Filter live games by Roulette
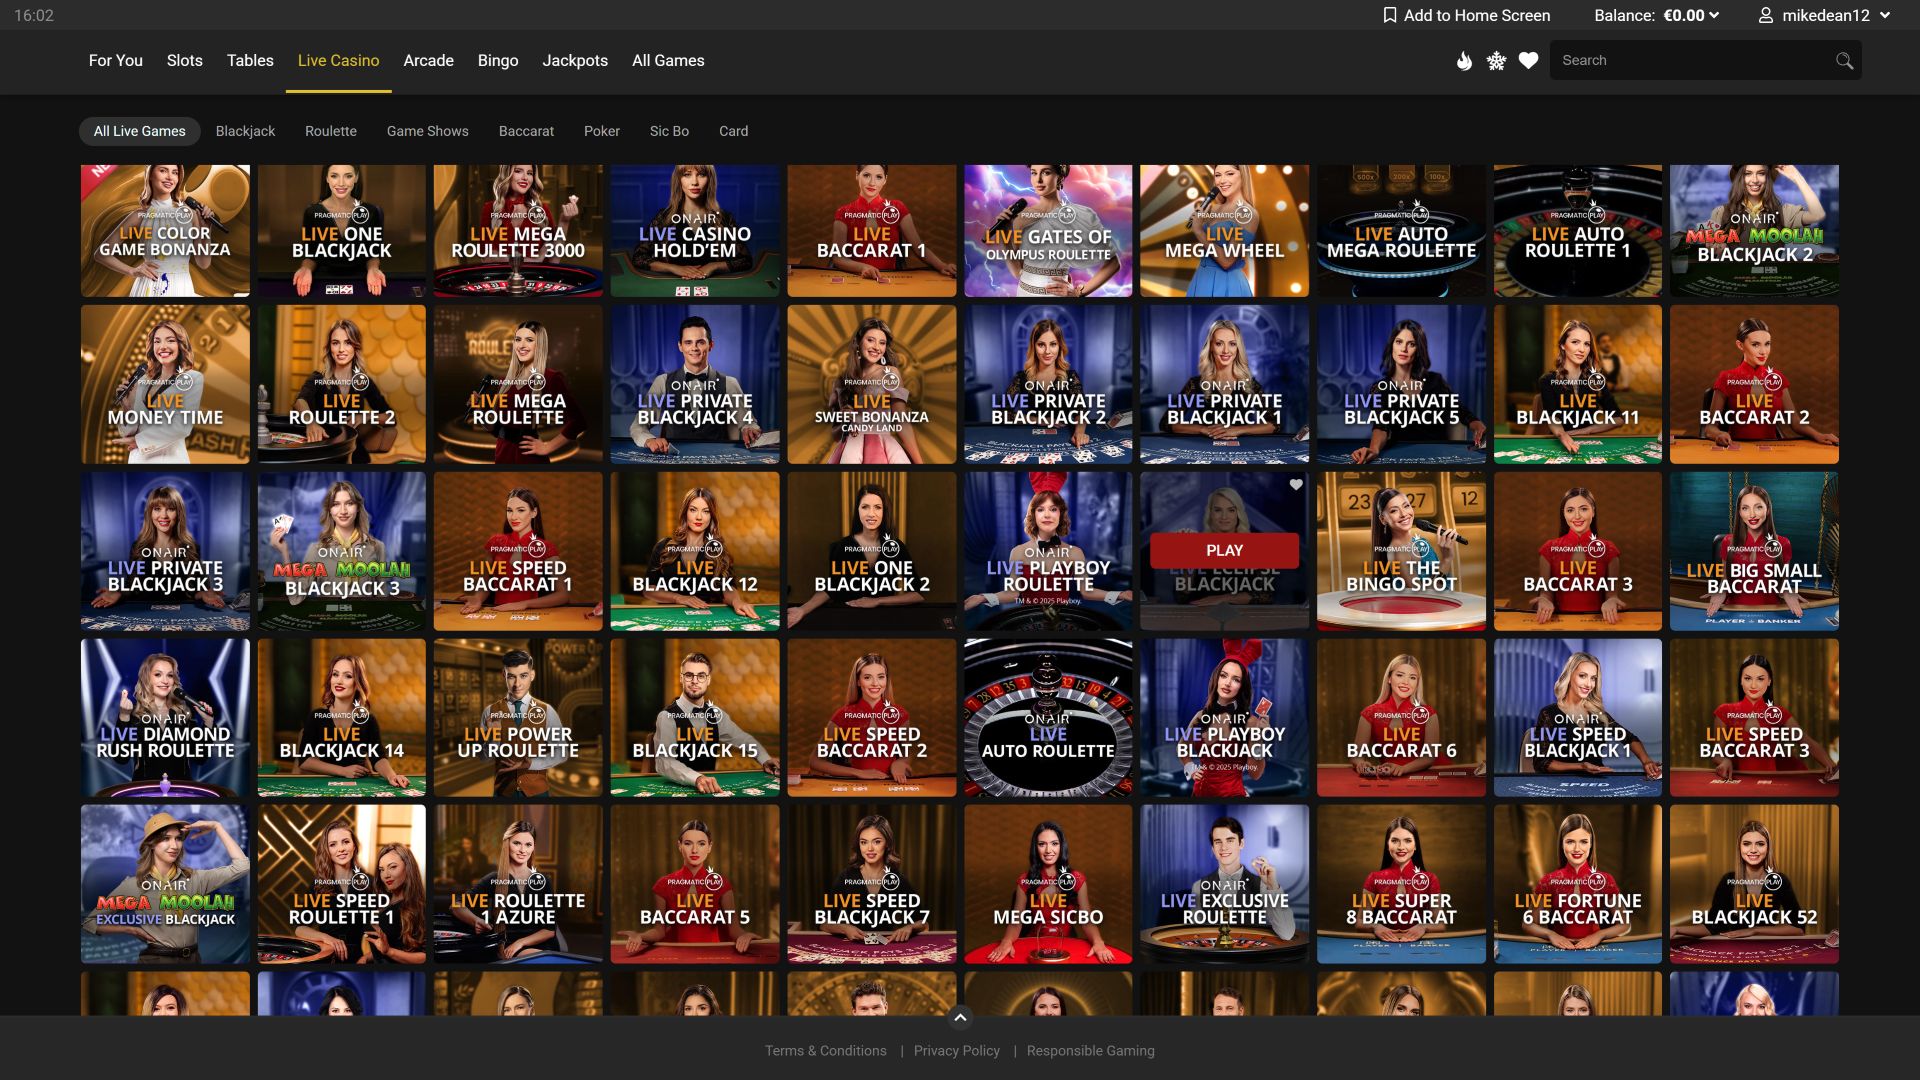Viewport: 1920px width, 1080px height. (331, 131)
